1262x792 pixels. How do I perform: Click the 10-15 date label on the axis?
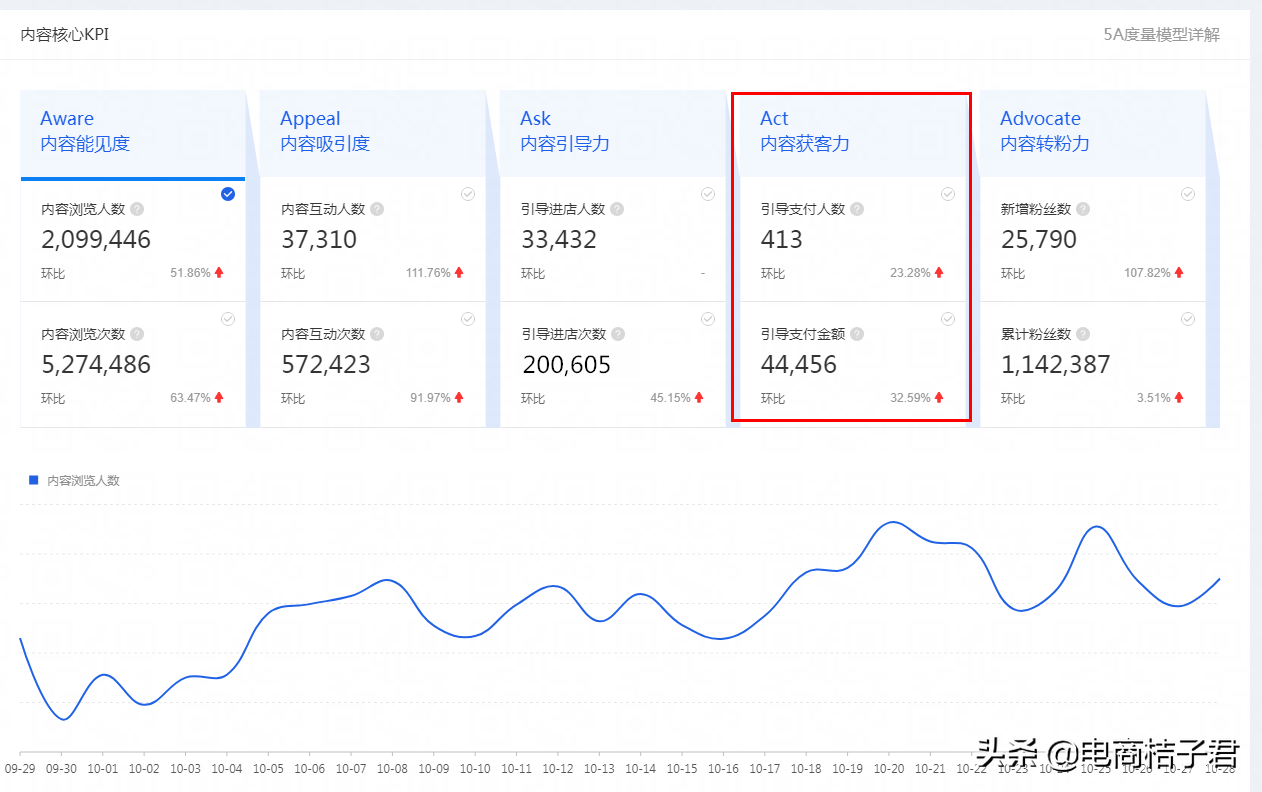(682, 770)
